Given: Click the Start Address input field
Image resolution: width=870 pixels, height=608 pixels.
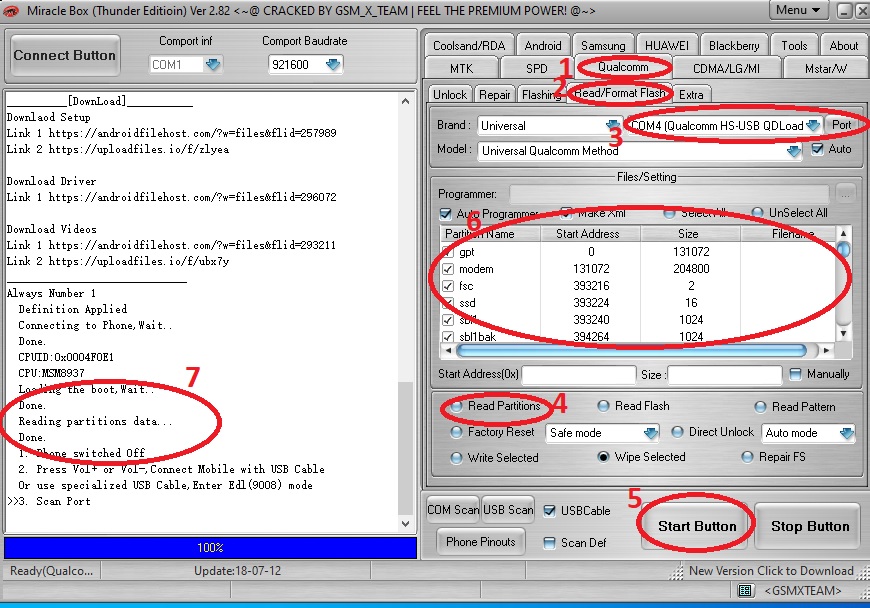Looking at the screenshot, I should [x=578, y=374].
